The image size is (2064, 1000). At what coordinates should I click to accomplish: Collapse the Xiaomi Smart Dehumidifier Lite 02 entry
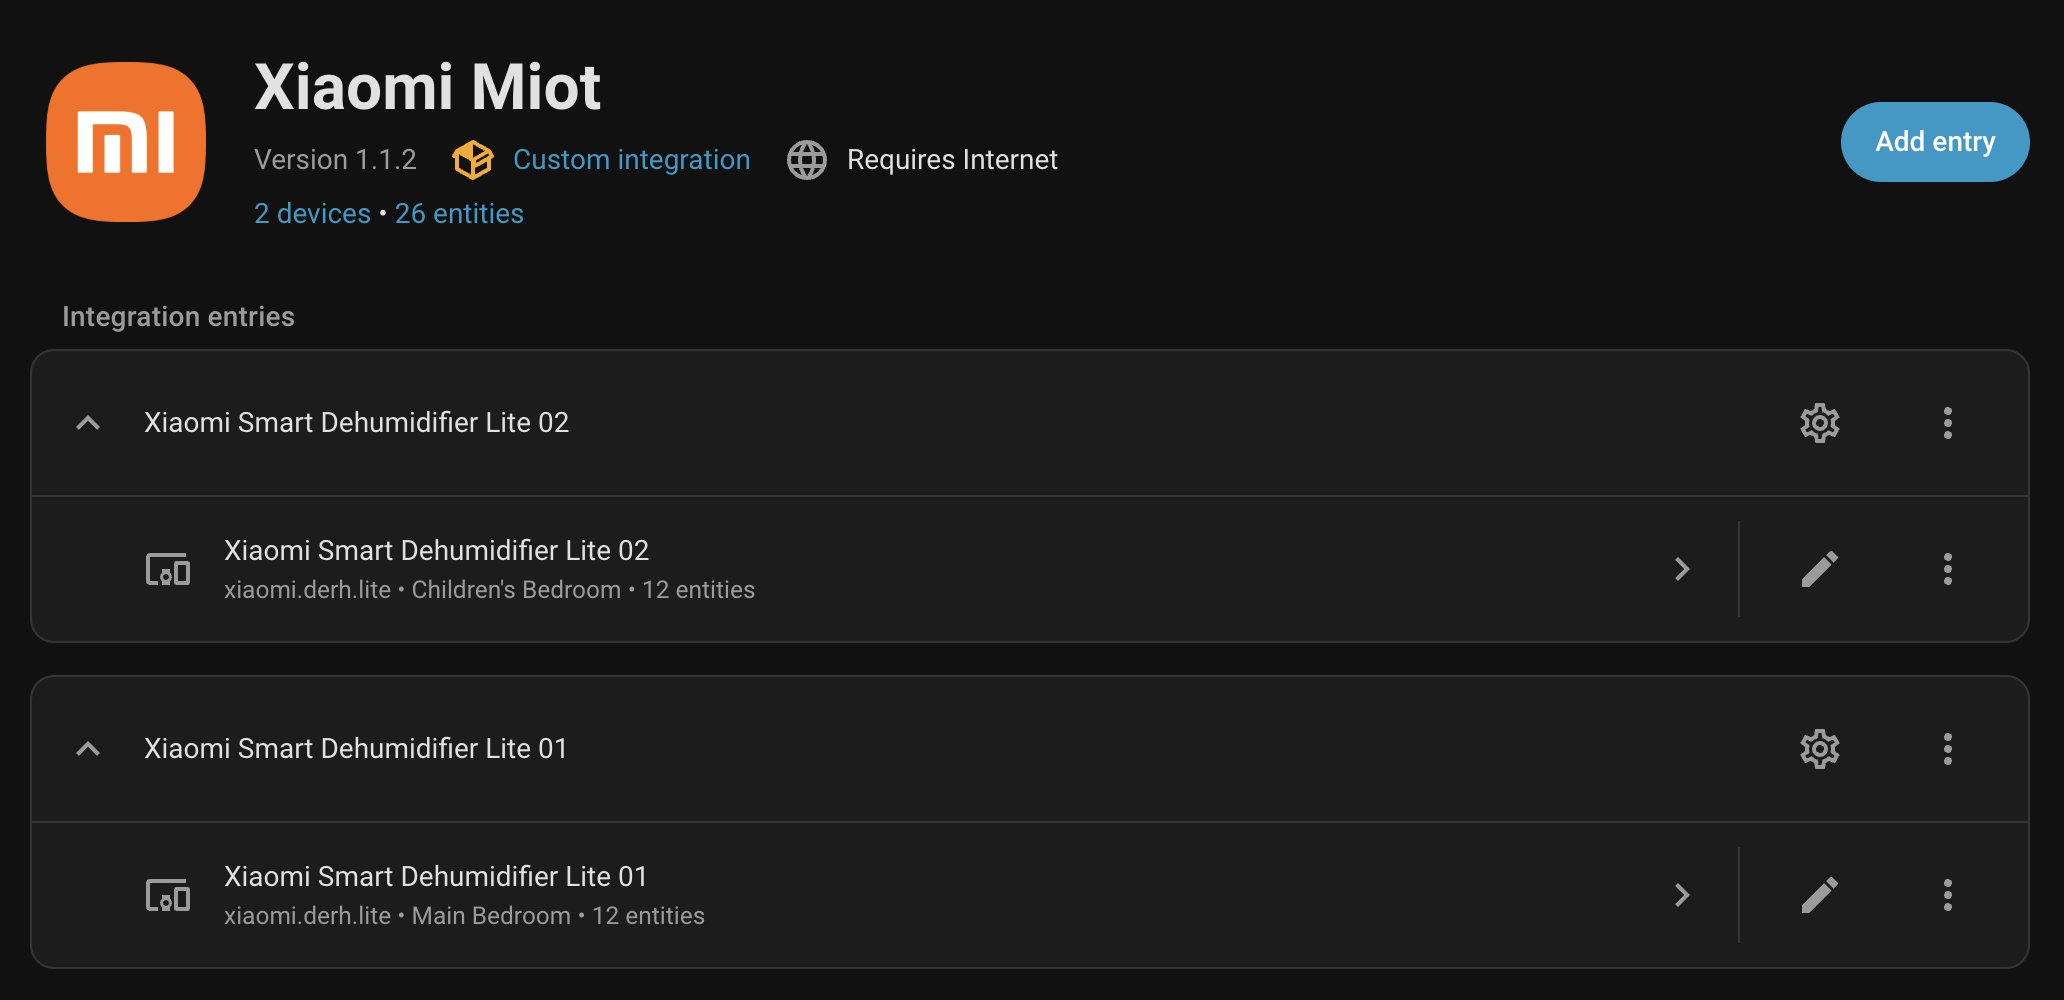click(x=88, y=423)
